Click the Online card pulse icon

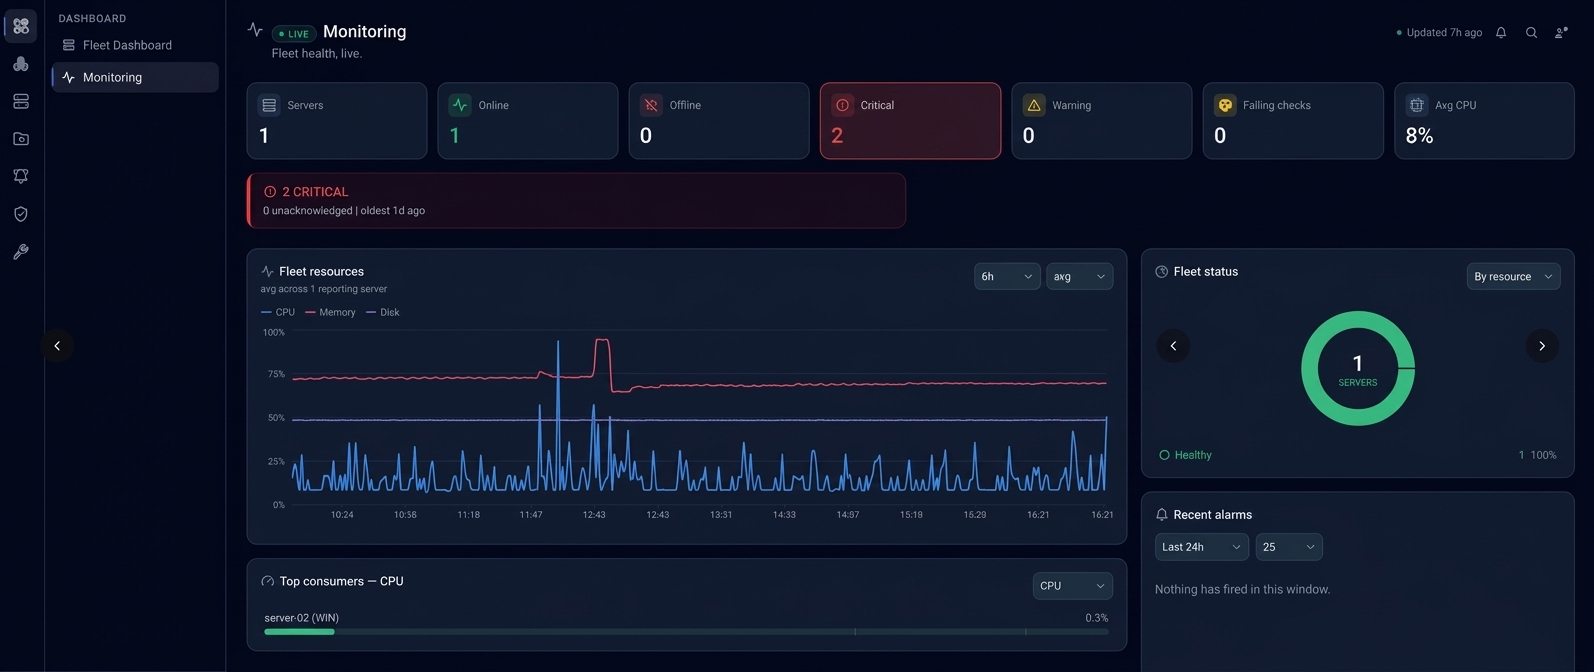[x=460, y=105]
